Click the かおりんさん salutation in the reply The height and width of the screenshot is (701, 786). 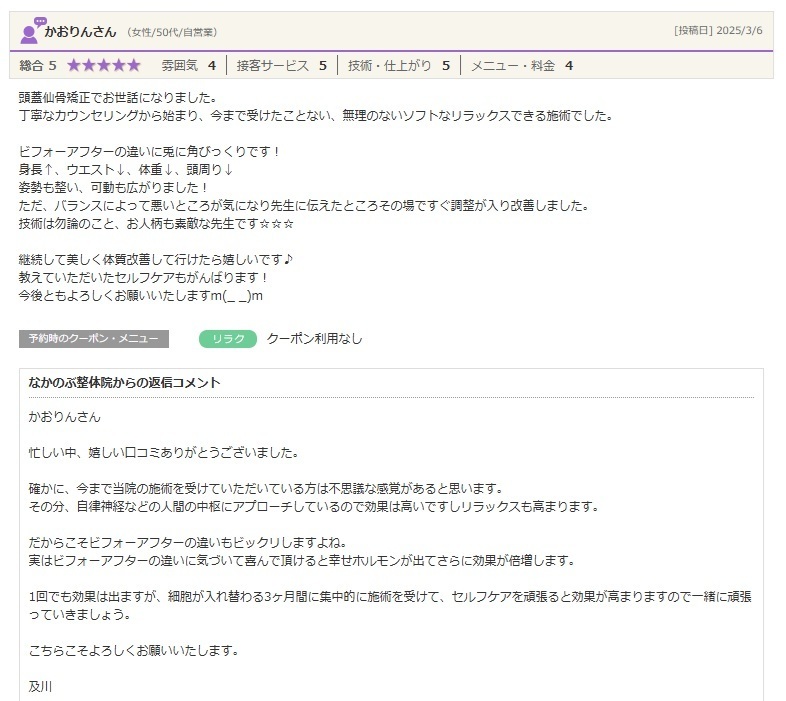[x=65, y=417]
